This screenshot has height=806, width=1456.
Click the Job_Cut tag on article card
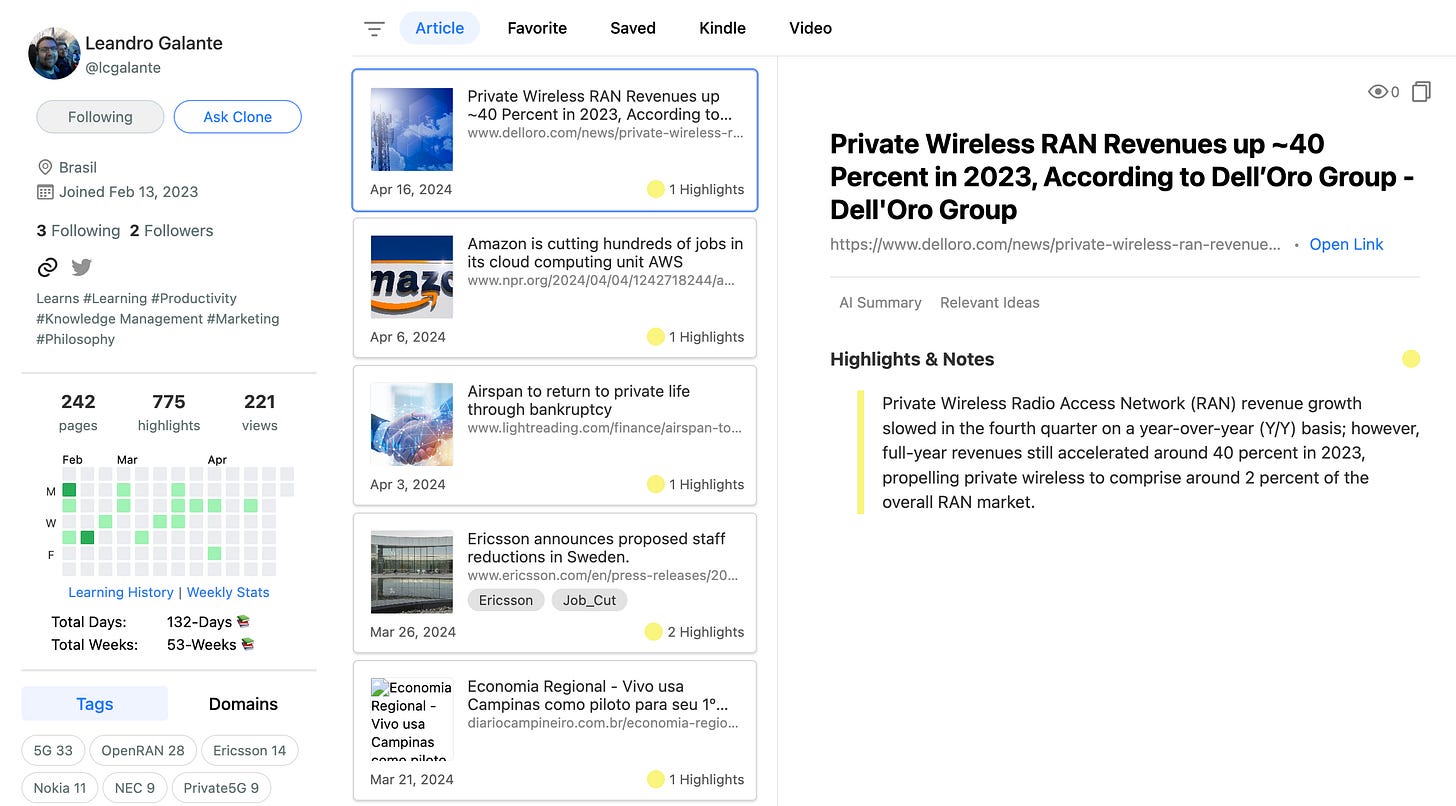tap(590, 600)
